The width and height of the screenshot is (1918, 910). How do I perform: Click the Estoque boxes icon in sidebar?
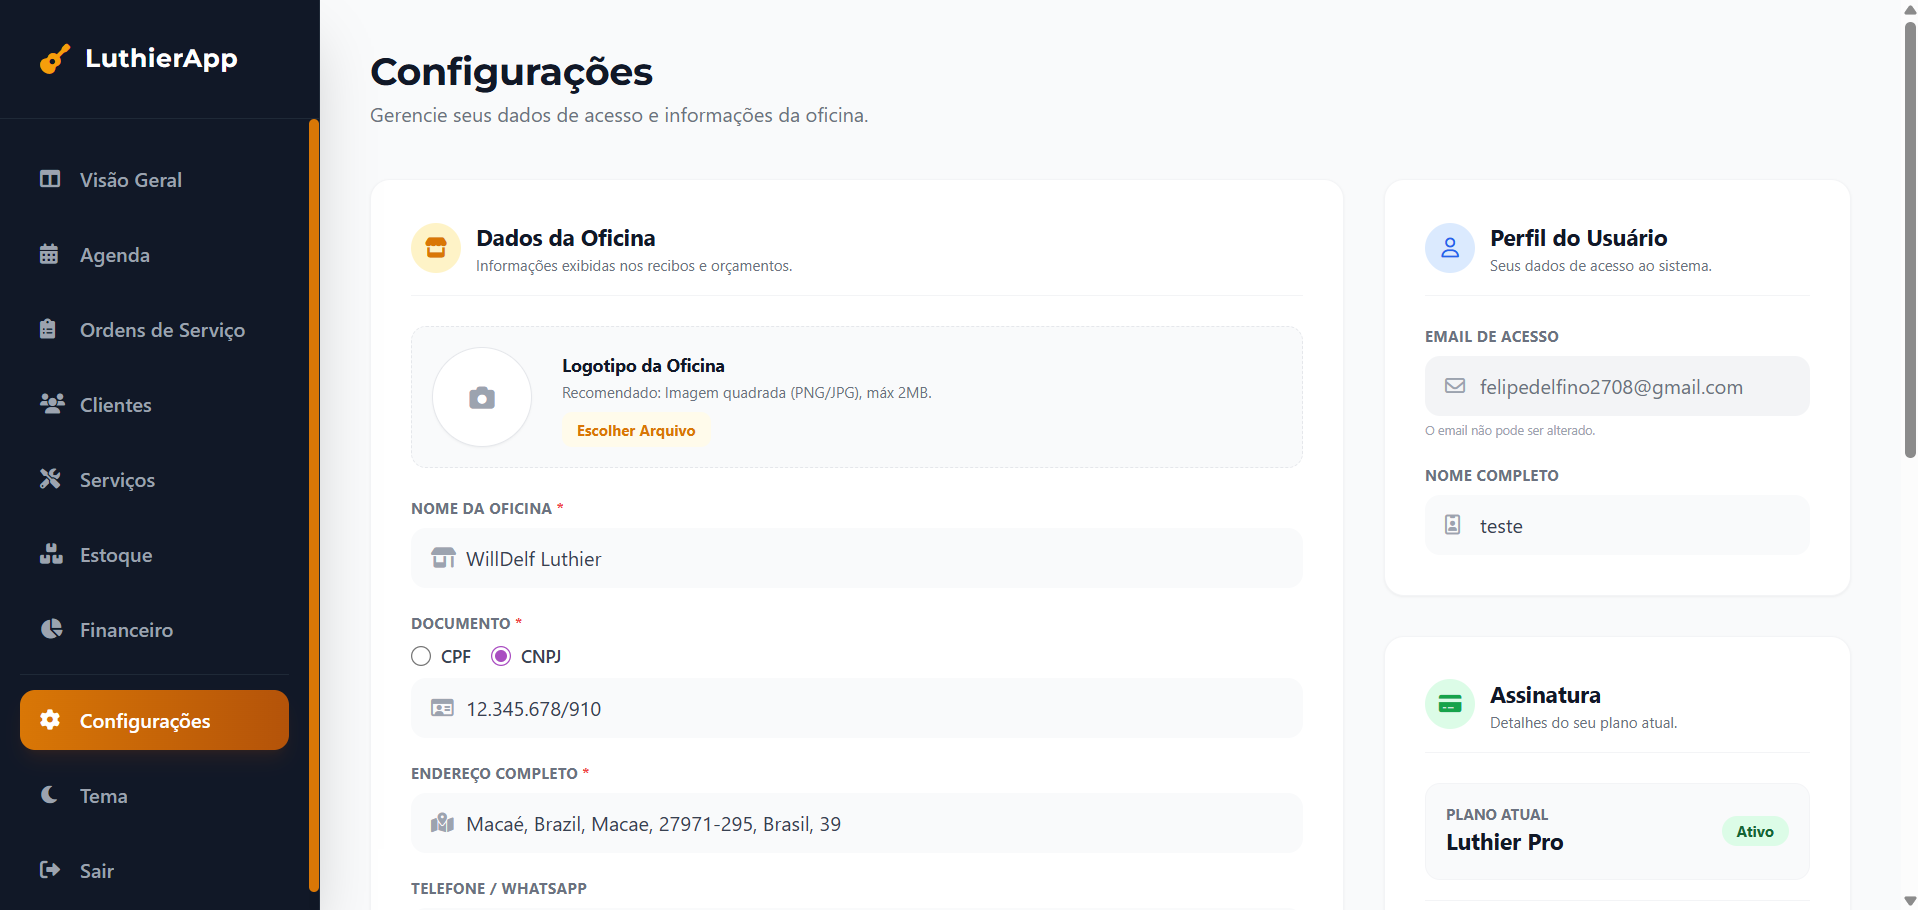[x=51, y=554]
